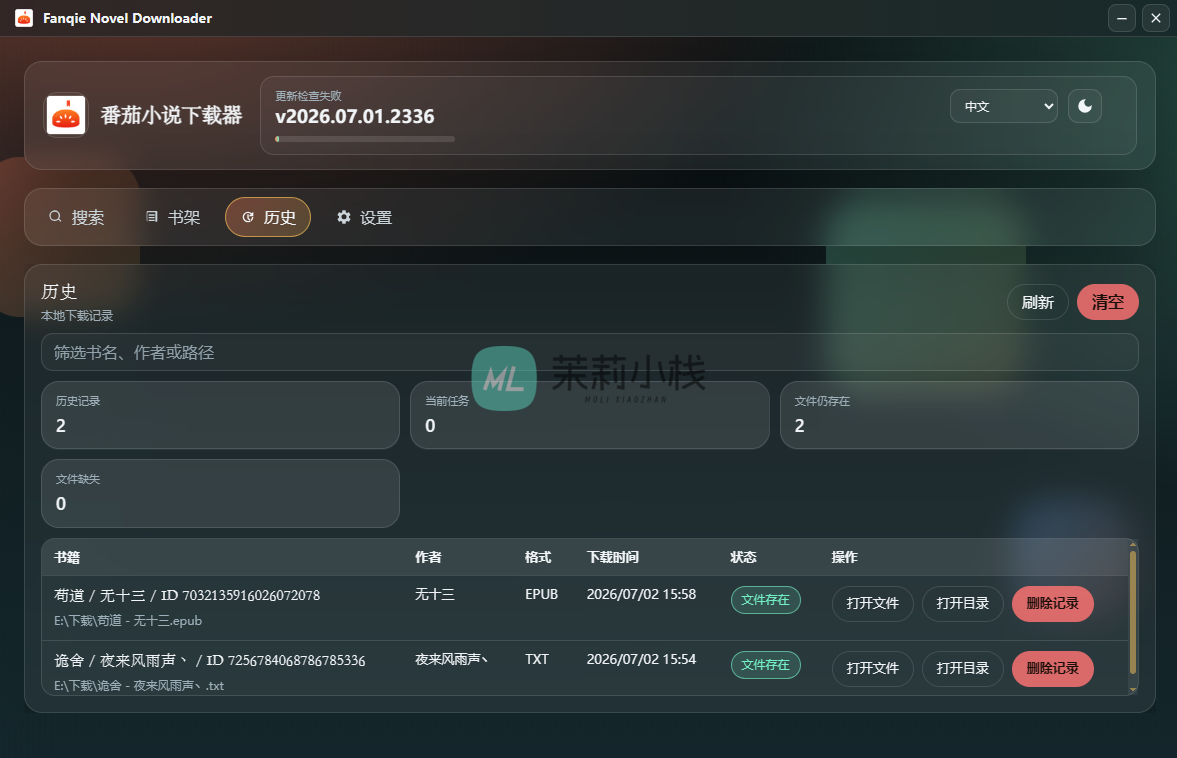Click EPUB format cell
Image resolution: width=1177 pixels, height=758 pixels.
(x=541, y=594)
